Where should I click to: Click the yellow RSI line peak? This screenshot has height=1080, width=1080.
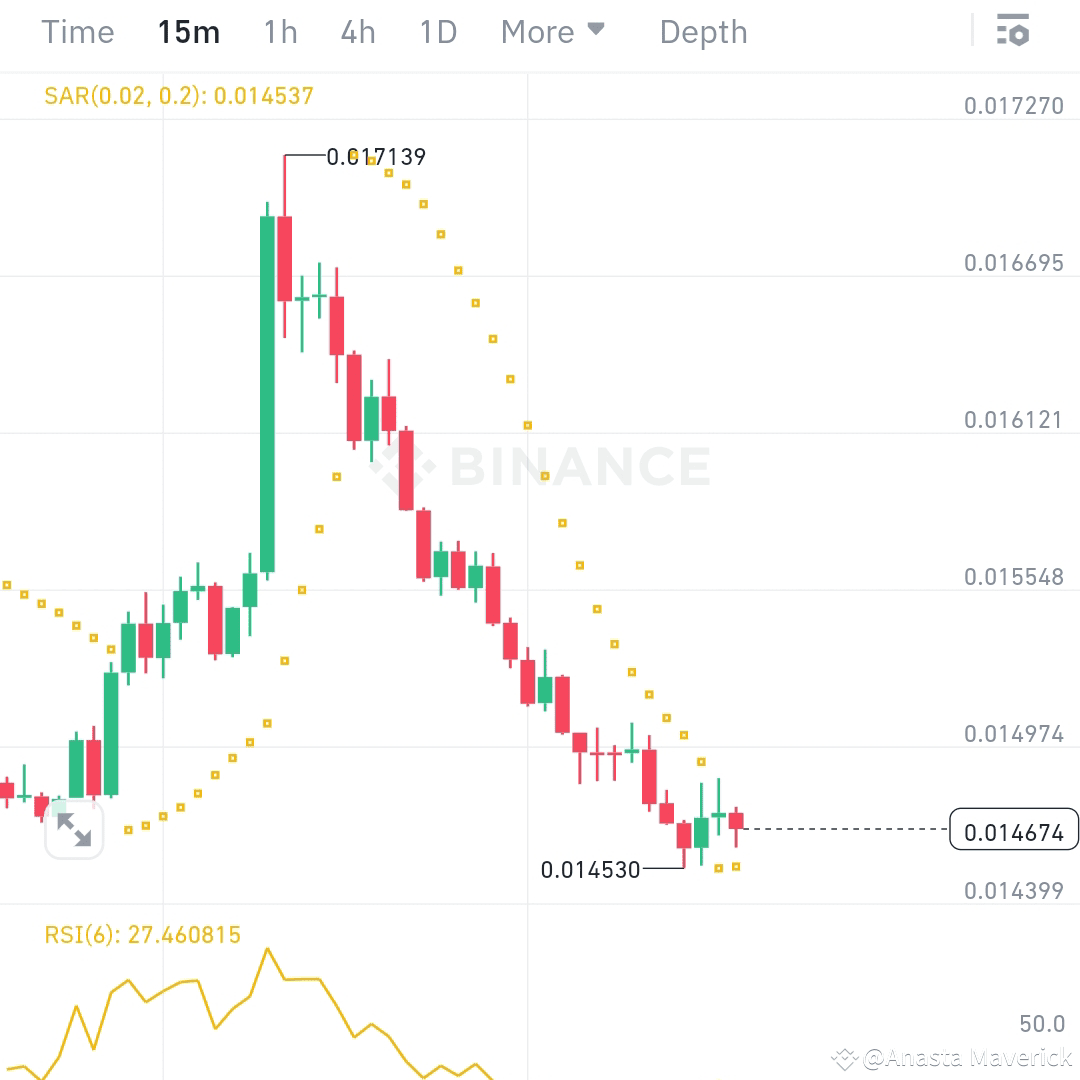pyautogui.click(x=267, y=949)
